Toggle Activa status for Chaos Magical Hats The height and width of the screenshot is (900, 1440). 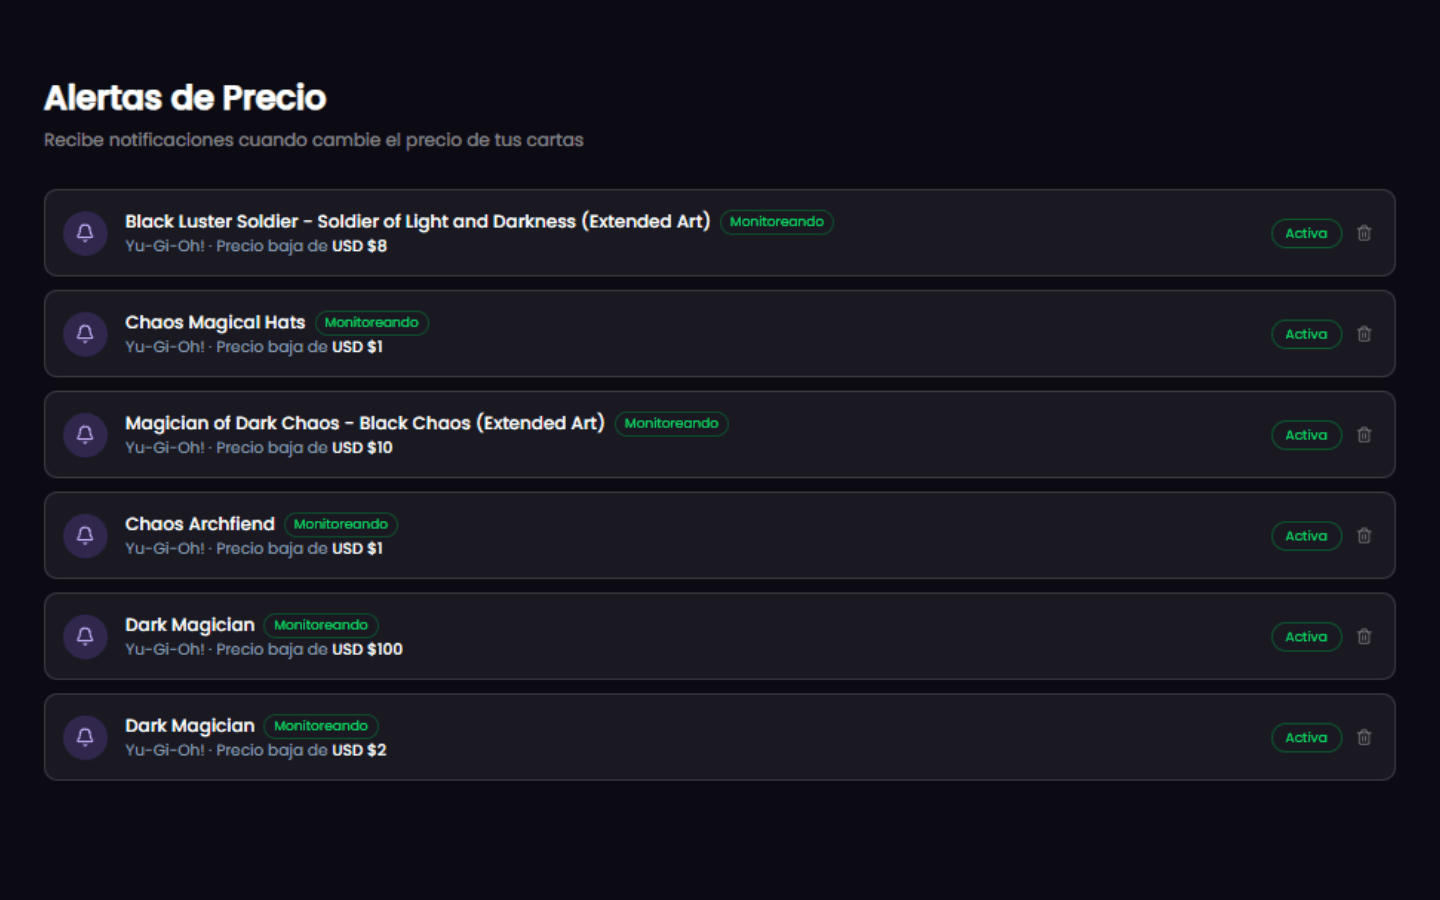click(x=1306, y=334)
